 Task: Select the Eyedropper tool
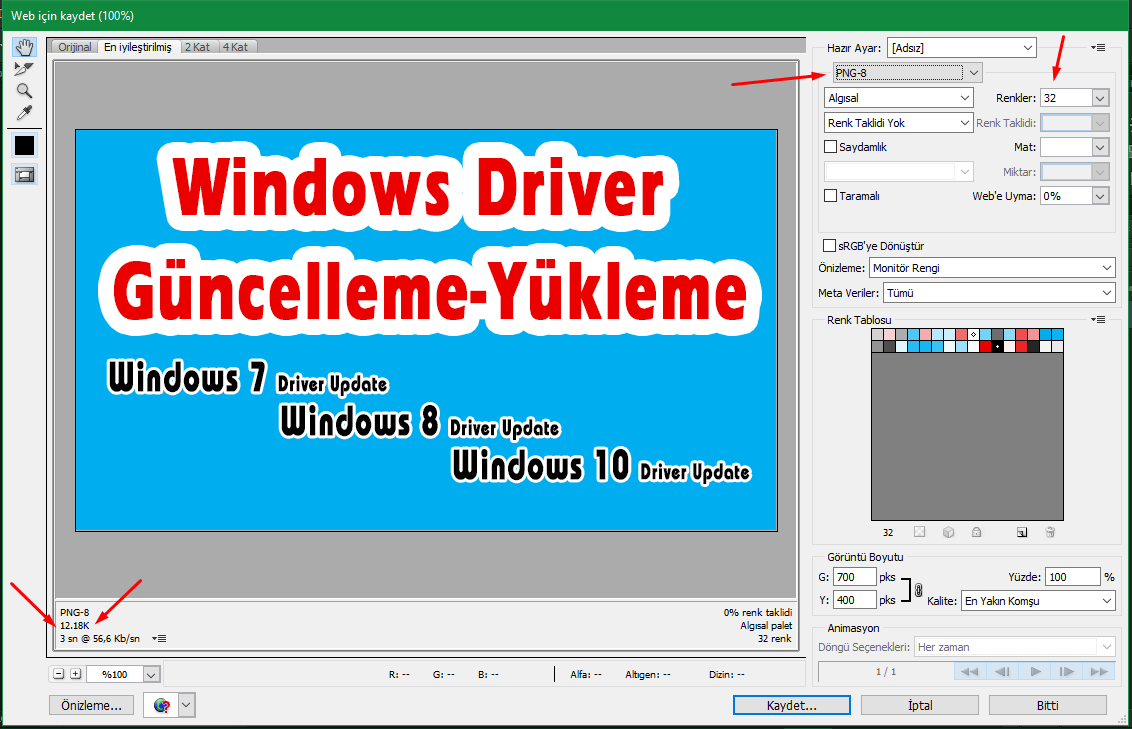[x=25, y=113]
